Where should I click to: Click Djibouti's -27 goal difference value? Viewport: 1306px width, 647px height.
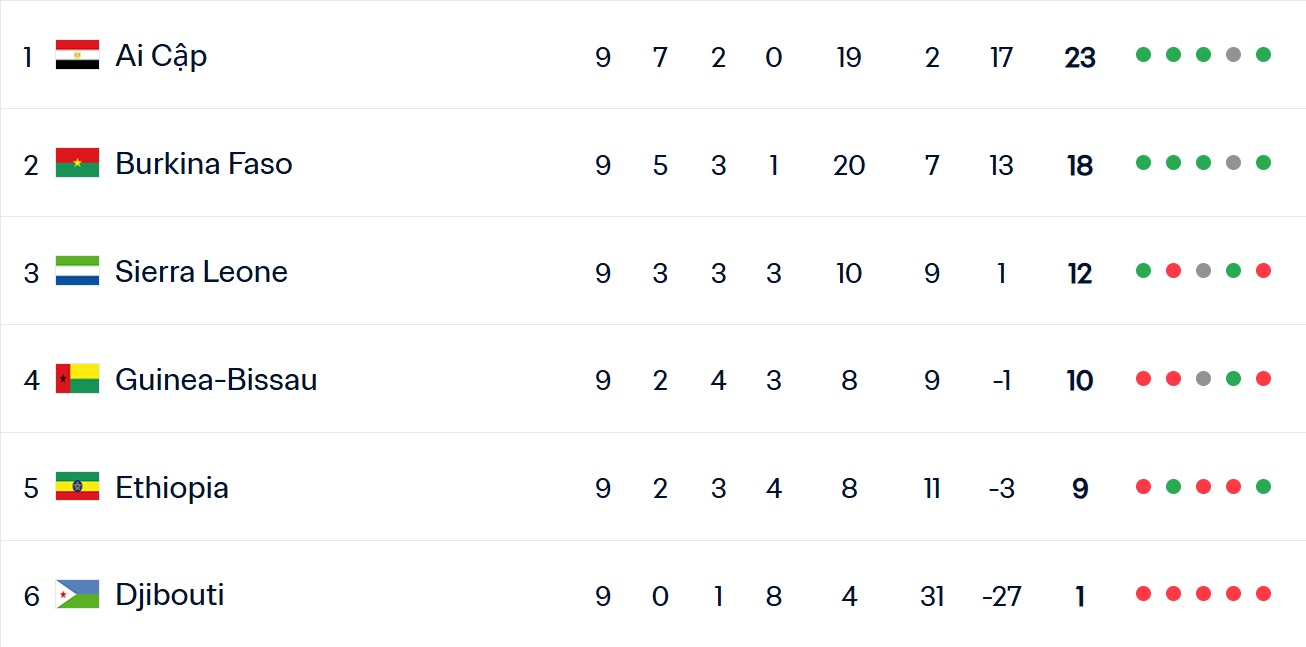point(1001,597)
